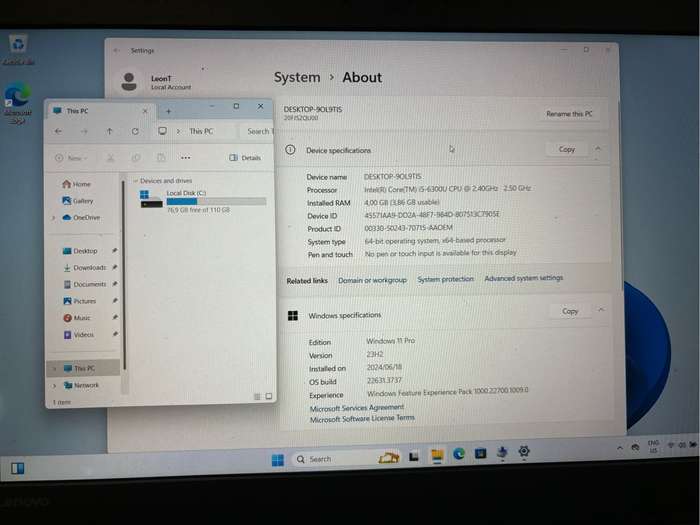Click the System breadcrumb in Settings
700x525 pixels.
297,77
